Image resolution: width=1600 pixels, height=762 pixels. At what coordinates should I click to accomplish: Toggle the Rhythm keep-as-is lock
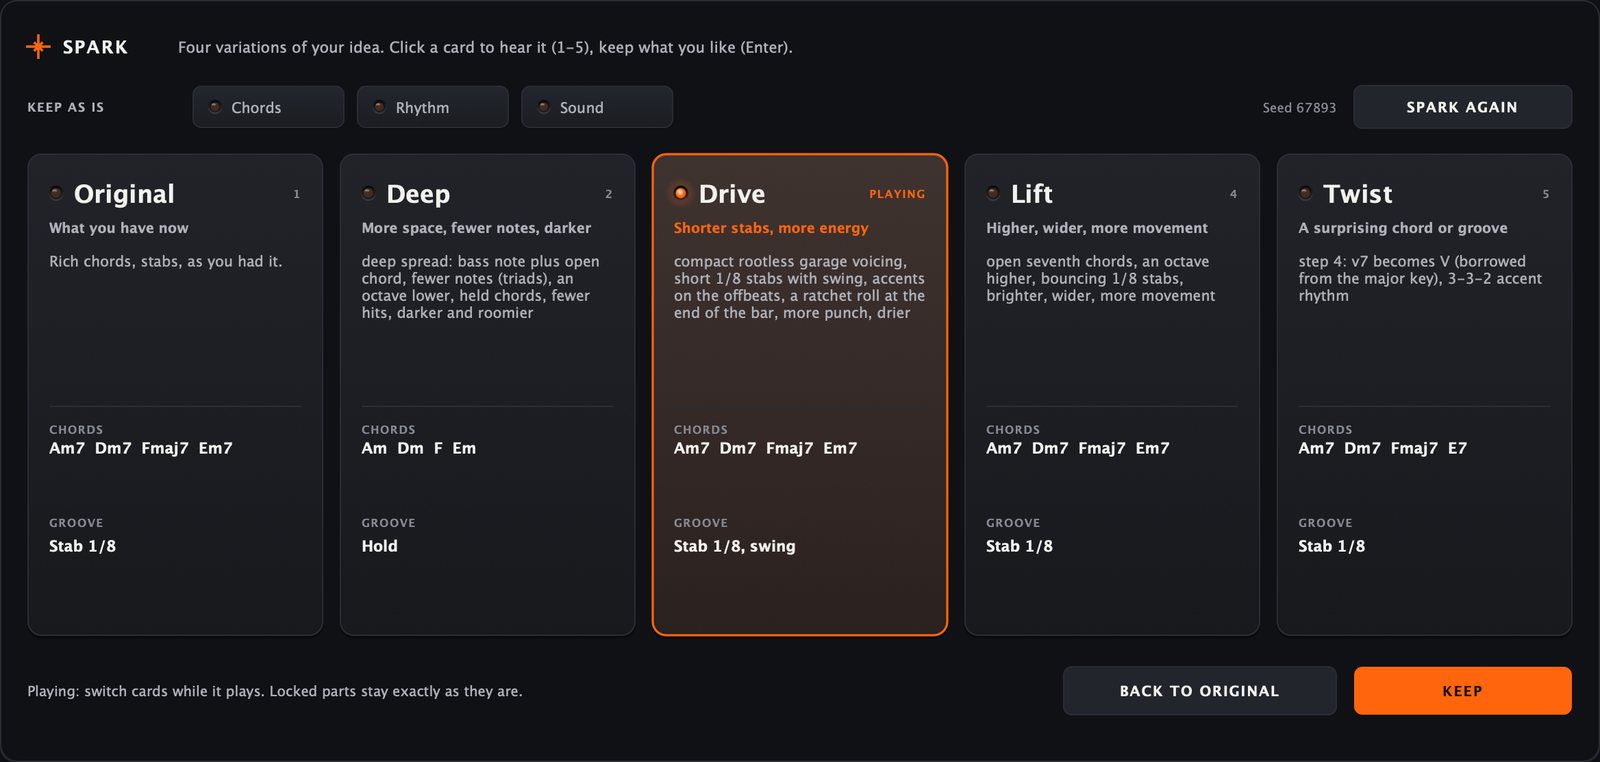[433, 107]
